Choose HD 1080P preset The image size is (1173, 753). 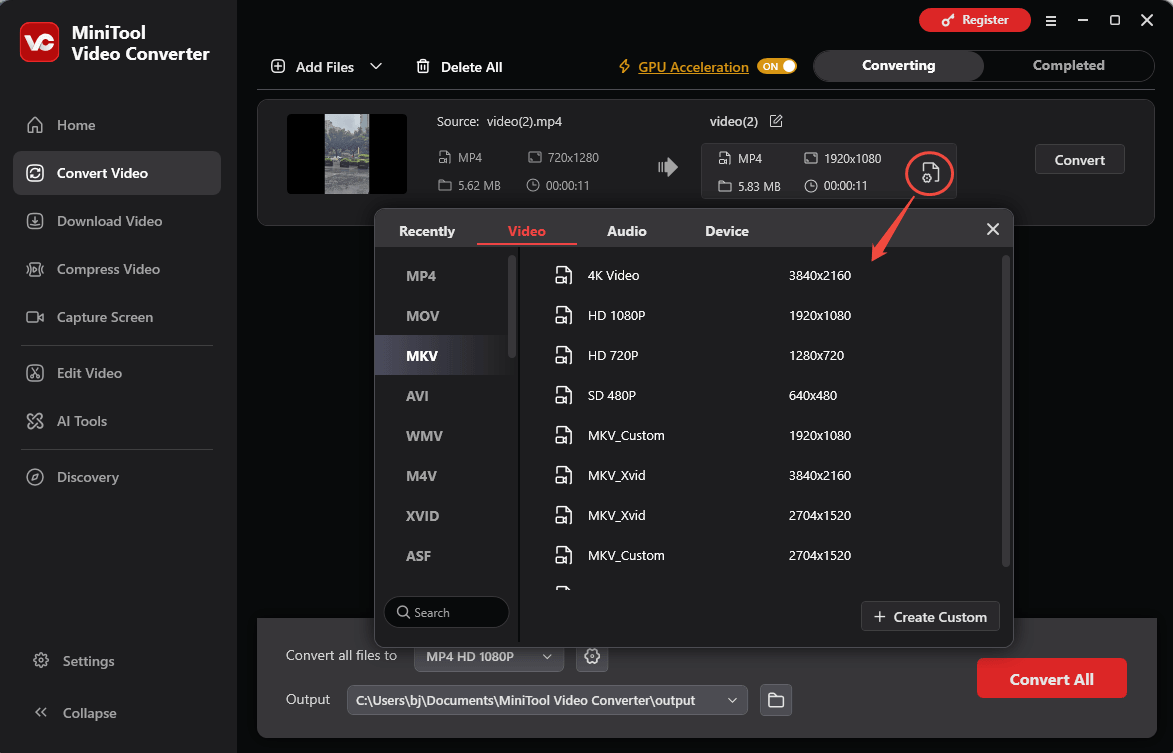[x=761, y=316]
